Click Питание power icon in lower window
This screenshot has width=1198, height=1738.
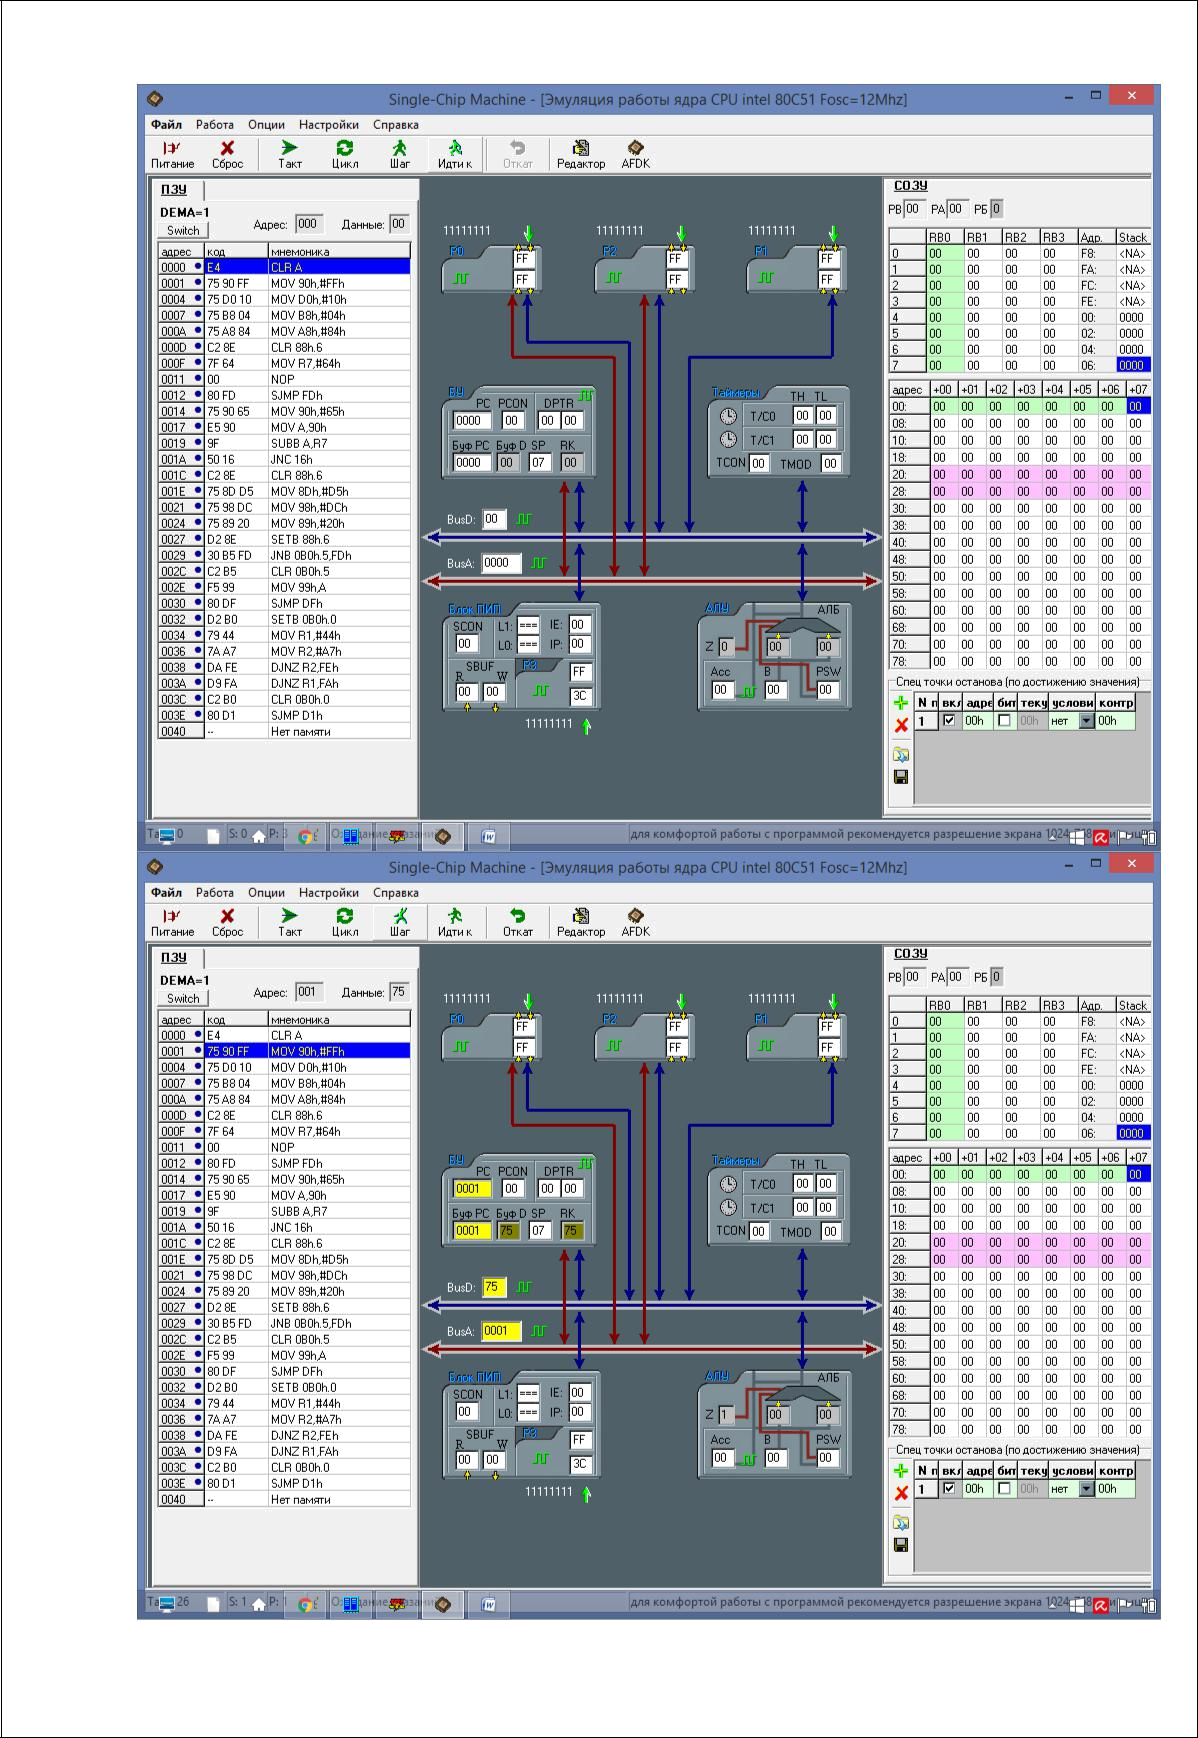coord(172,916)
